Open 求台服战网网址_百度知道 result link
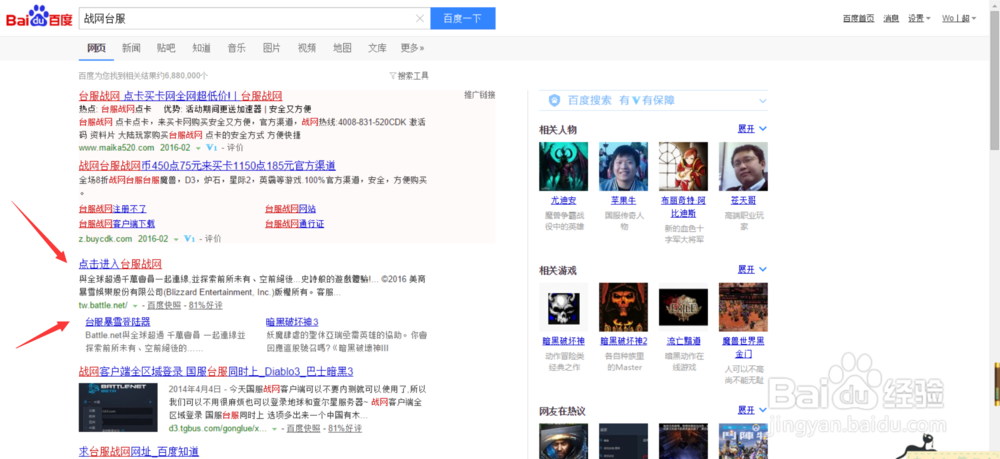 tap(138, 452)
